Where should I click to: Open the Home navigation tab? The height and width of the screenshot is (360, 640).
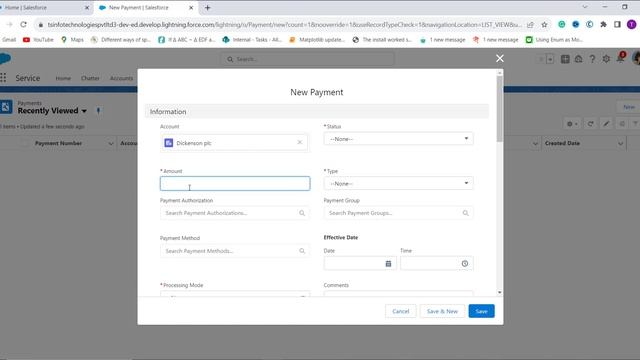click(63, 78)
